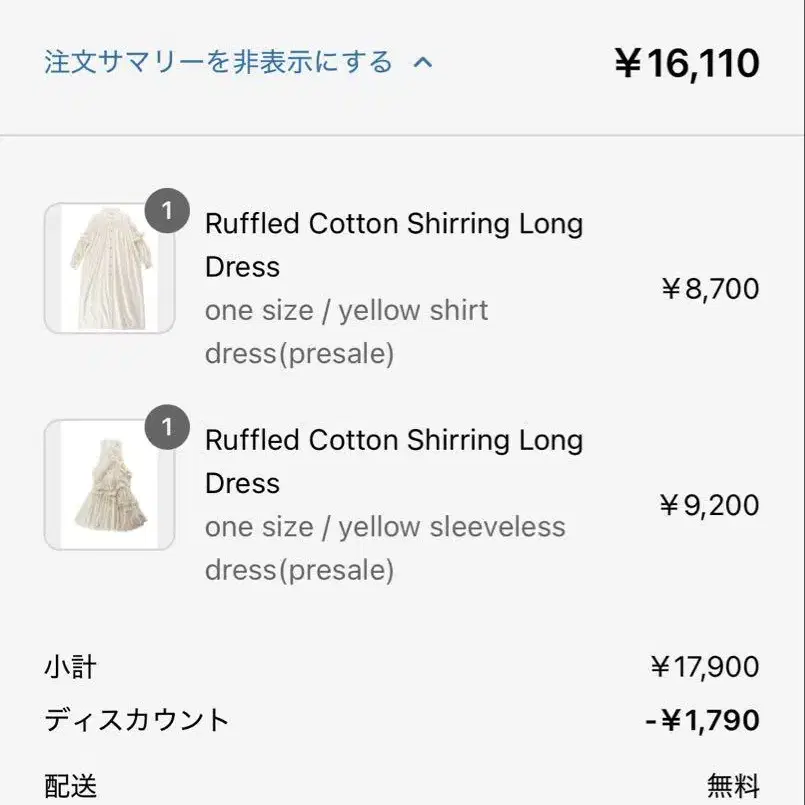Click the ¥9,200 item price
Screen dimensions: 805x805
709,505
